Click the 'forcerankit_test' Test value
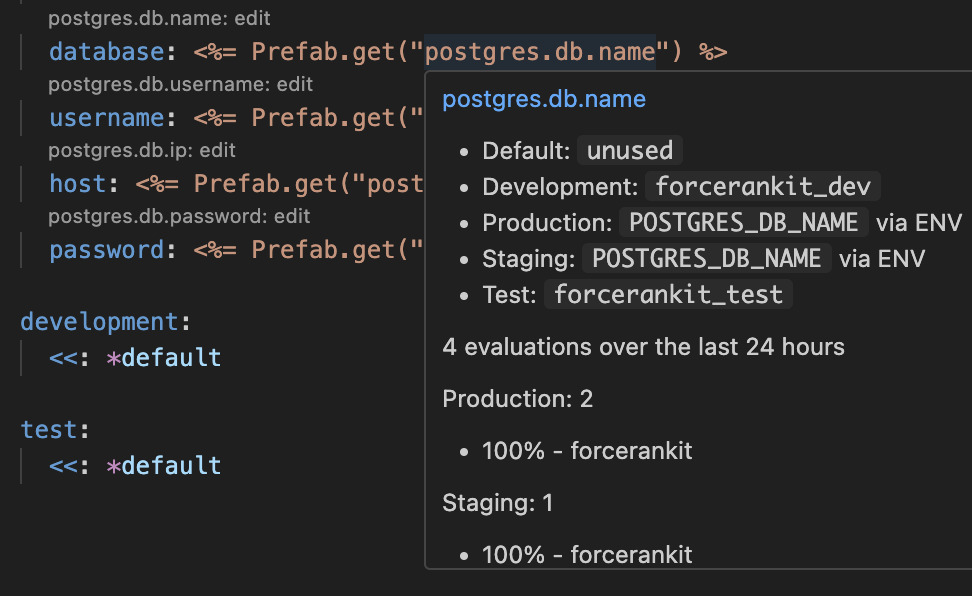Screen dimensions: 972x596 668,295
